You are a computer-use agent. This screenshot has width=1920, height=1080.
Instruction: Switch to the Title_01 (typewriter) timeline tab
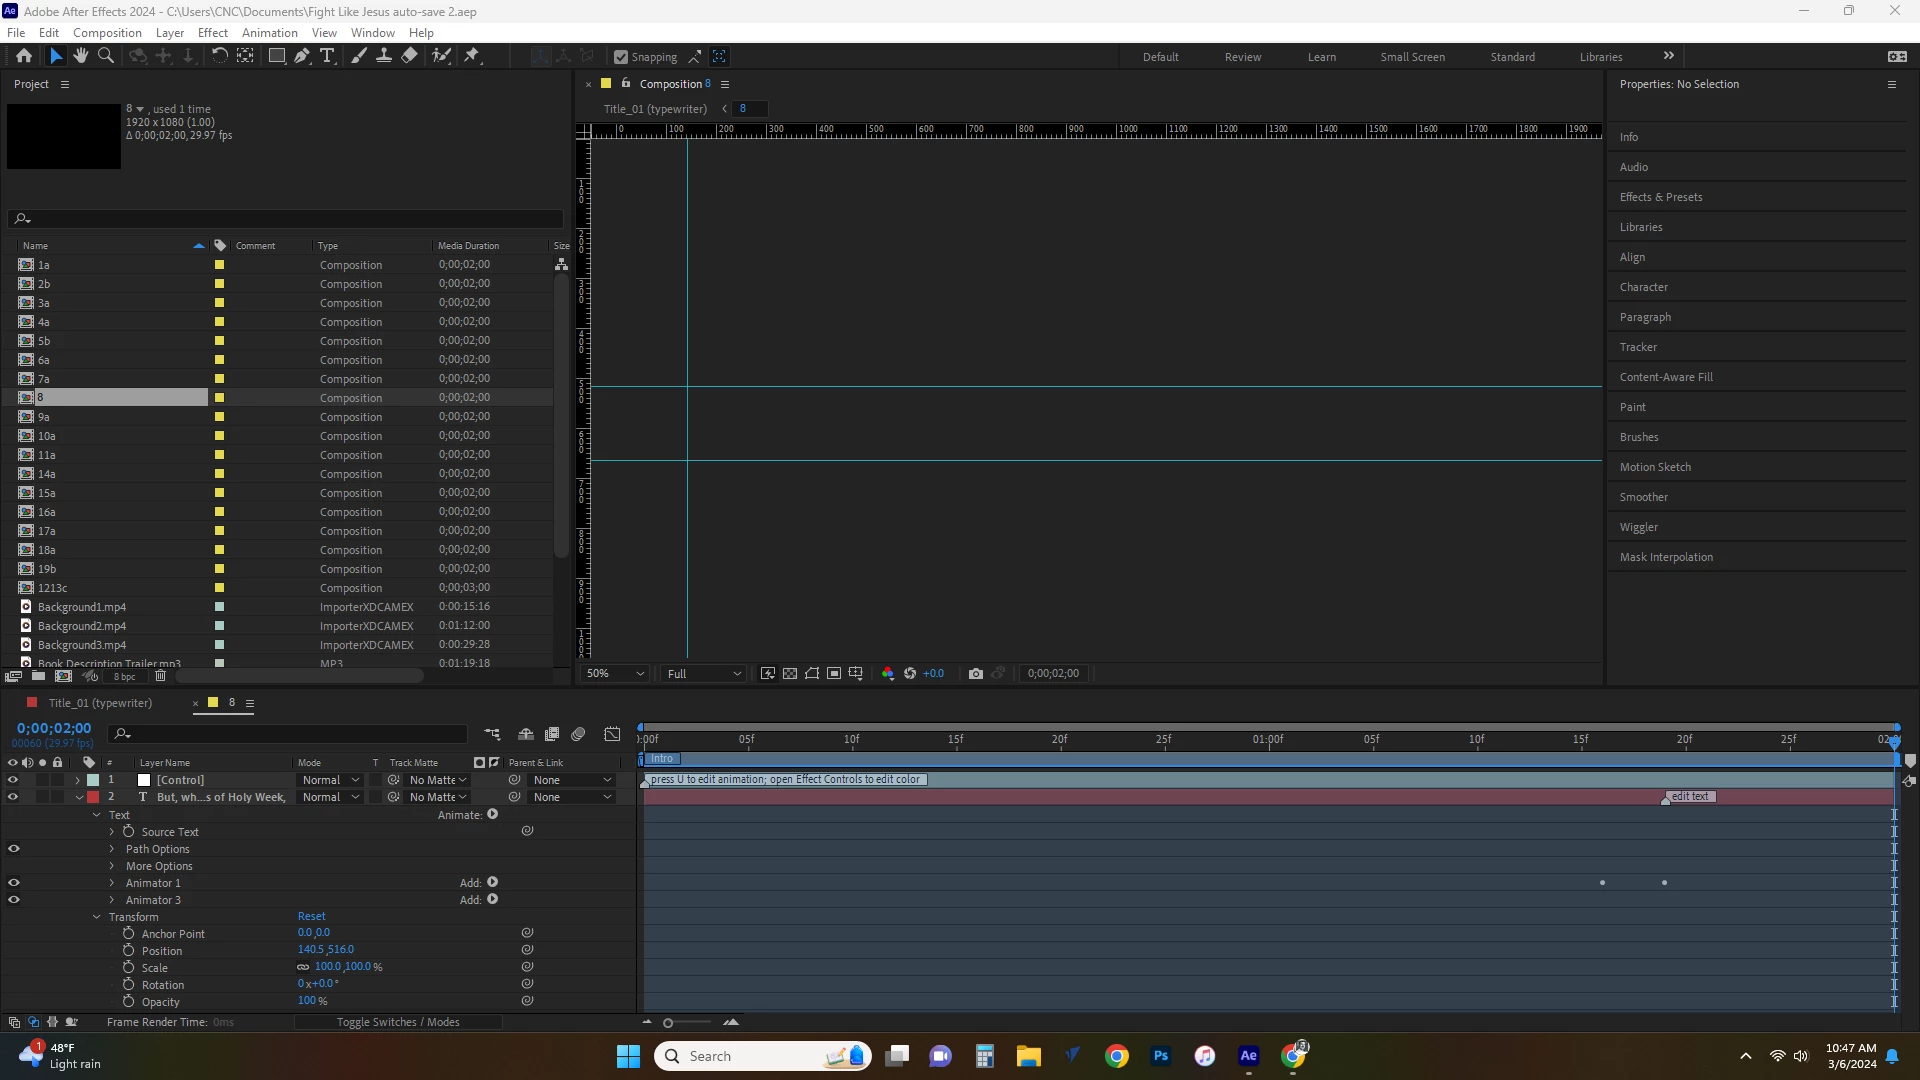pos(100,703)
